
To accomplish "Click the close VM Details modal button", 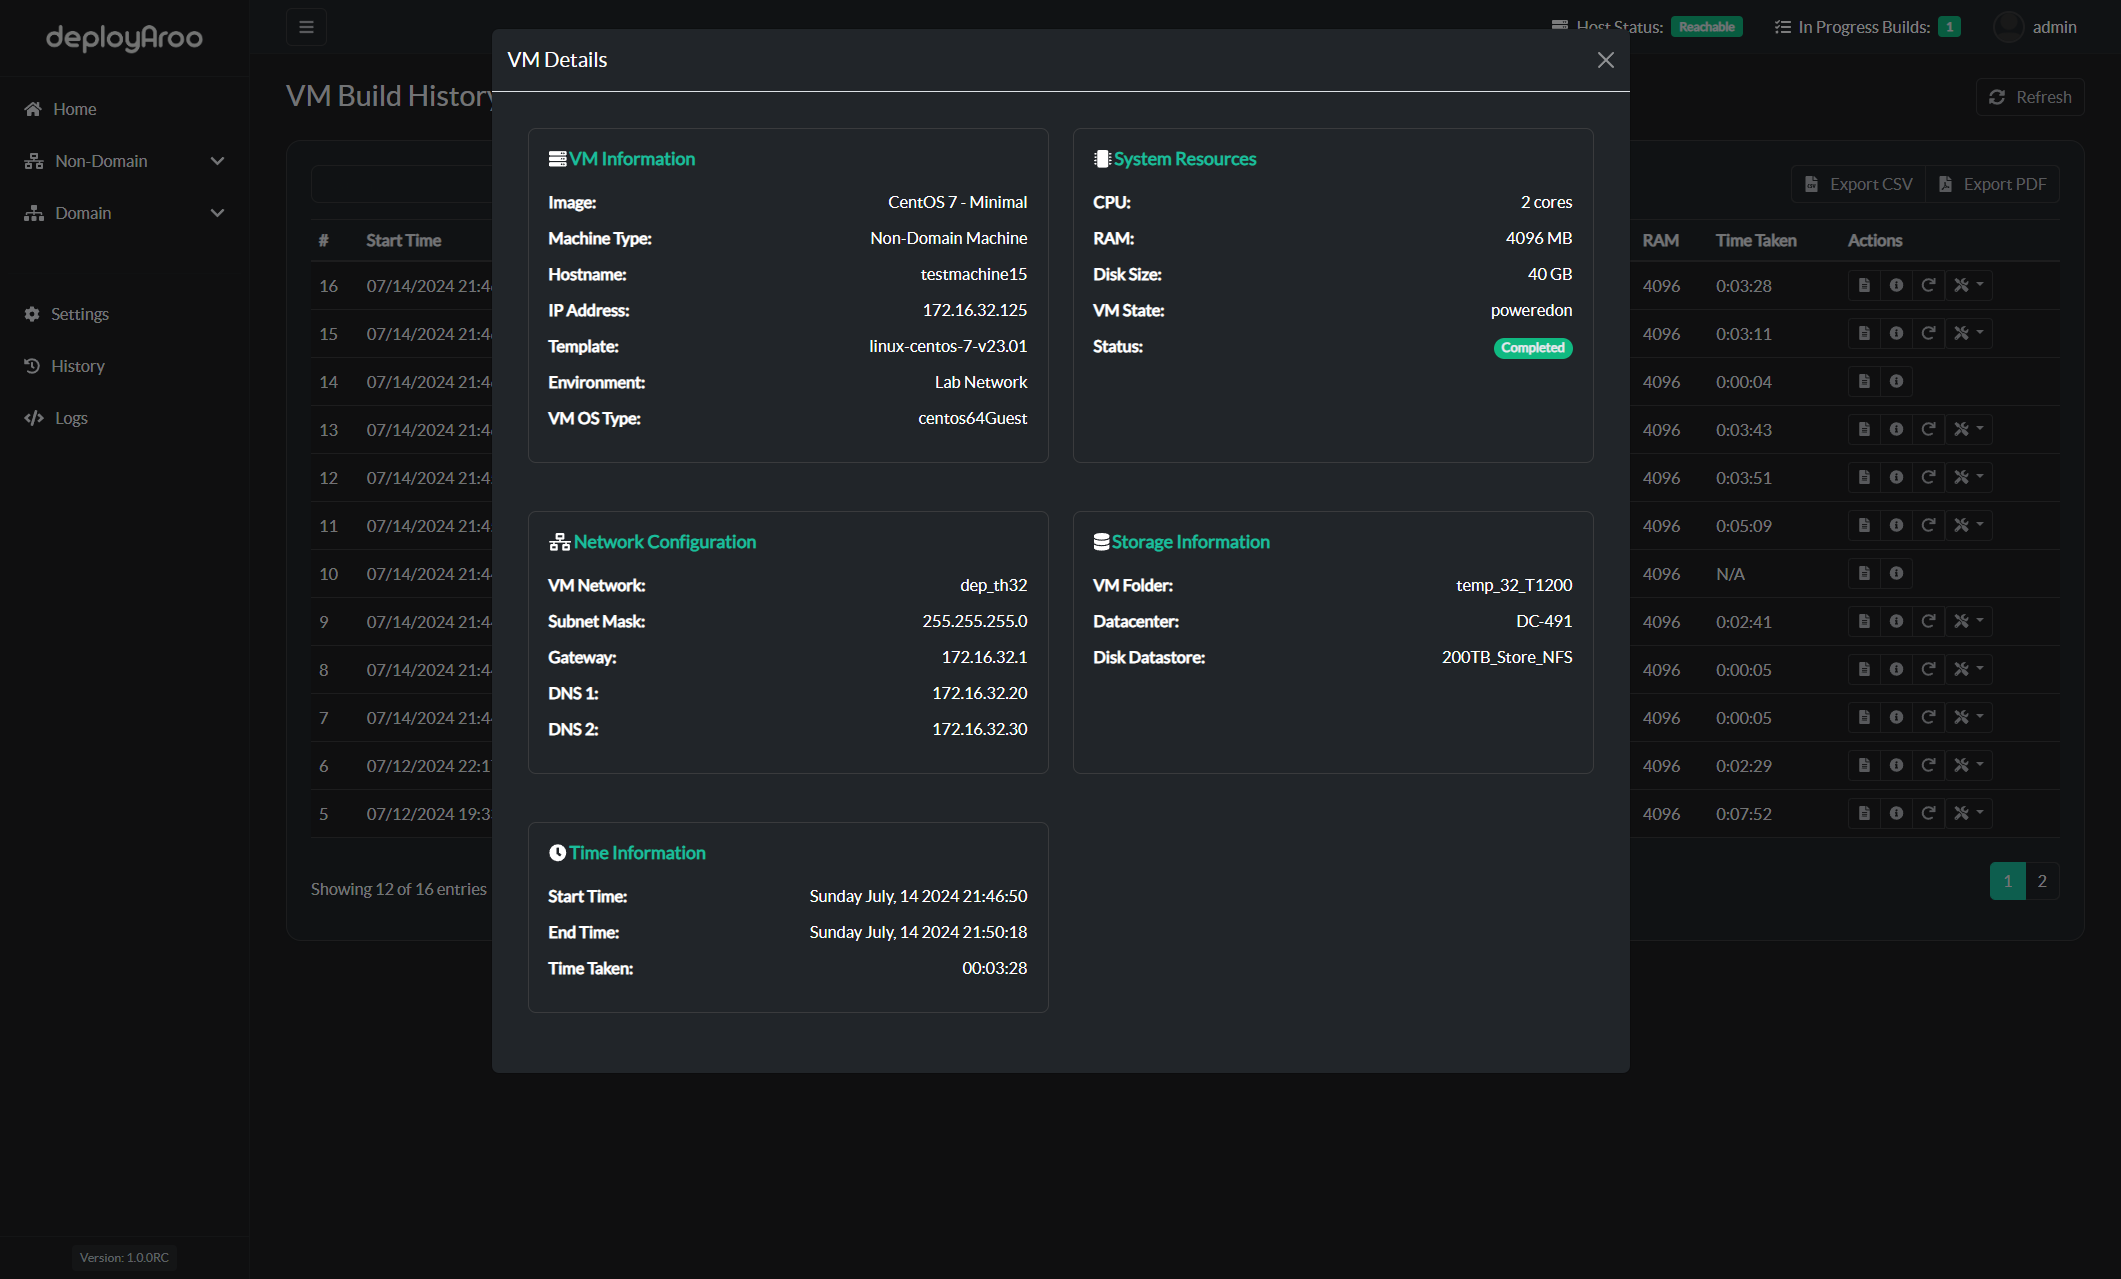I will coord(1604,58).
